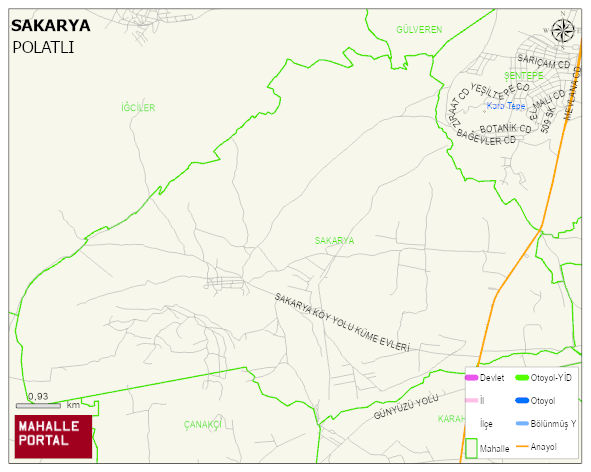
Task: Click the SAKARYA KÖY YOLU KÜME EVLERİ label
Action: tap(342, 322)
